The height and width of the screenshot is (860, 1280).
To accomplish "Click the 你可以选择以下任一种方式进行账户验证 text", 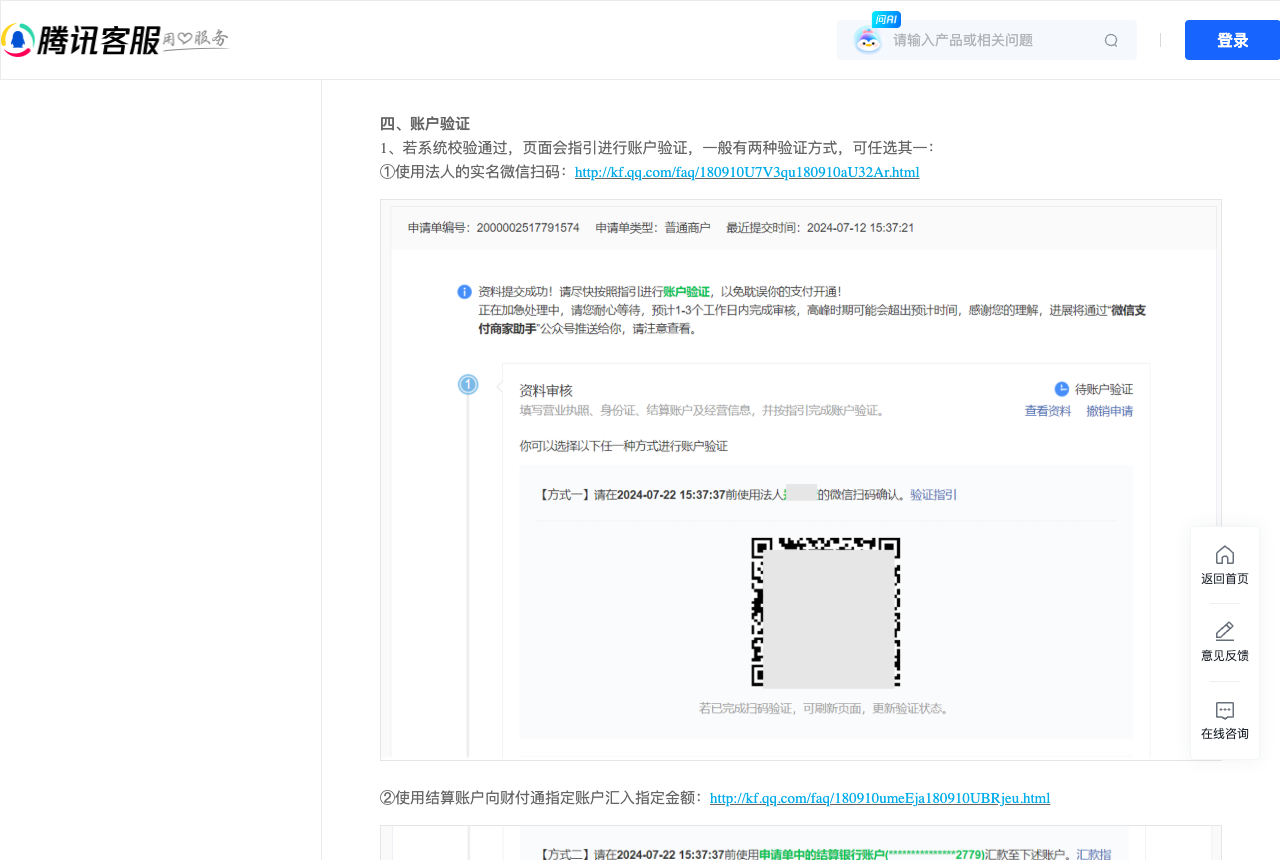I will (623, 445).
